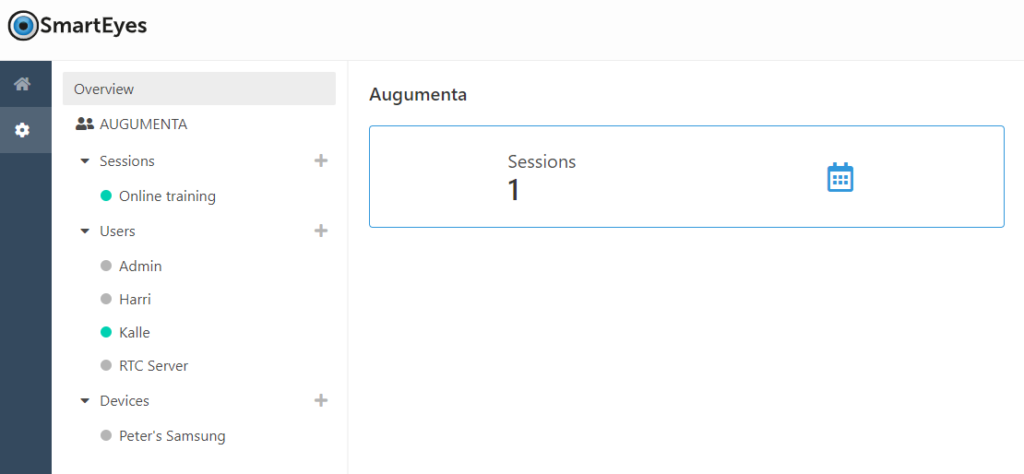Viewport: 1024px width, 474px height.
Task: Add a new device with plus icon
Action: (x=321, y=400)
